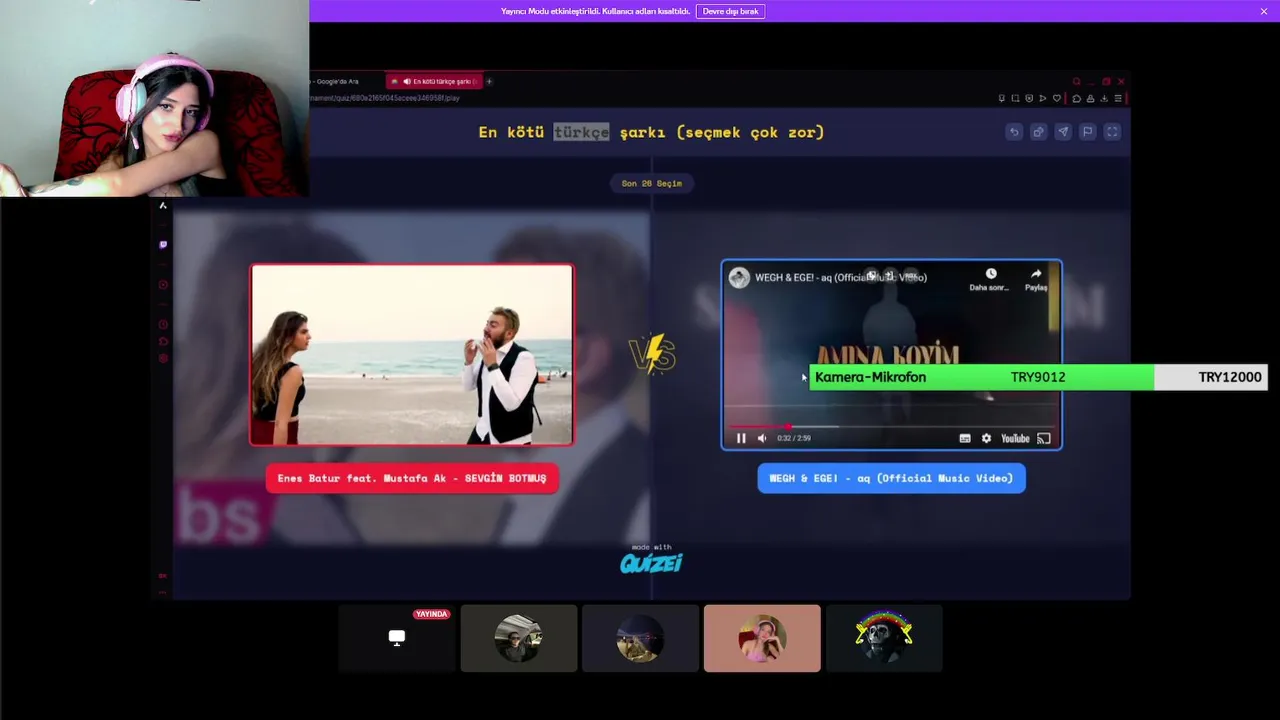Click the Son 28 Seçim badge
Viewport: 1280px width, 720px height.
pyautogui.click(x=651, y=183)
